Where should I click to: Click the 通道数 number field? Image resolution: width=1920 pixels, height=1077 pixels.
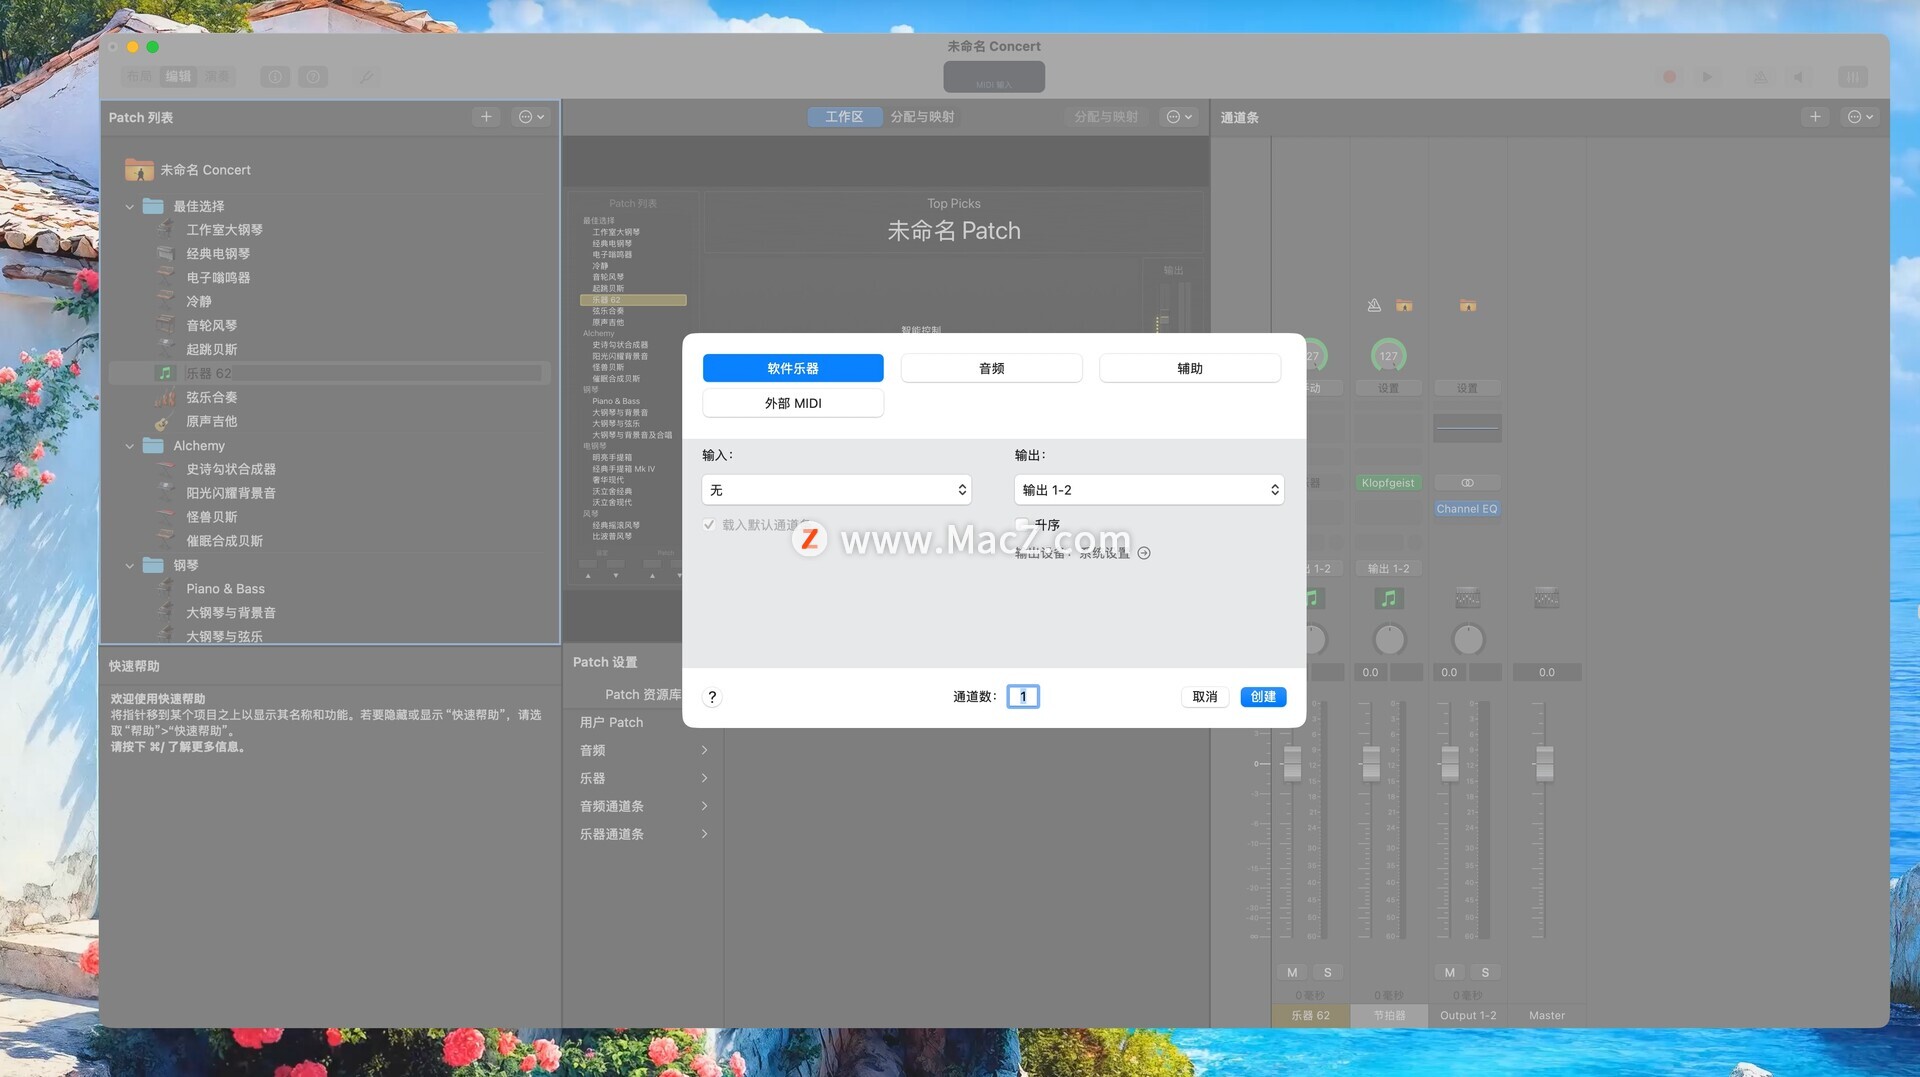(1023, 697)
